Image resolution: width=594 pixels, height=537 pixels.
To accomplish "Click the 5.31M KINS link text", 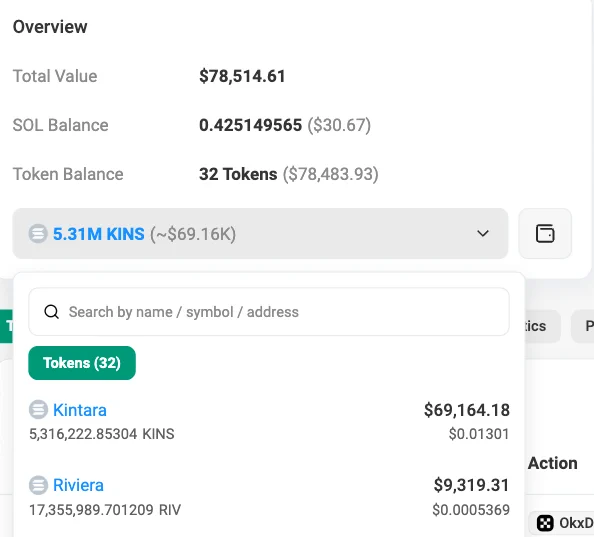I will (98, 234).
